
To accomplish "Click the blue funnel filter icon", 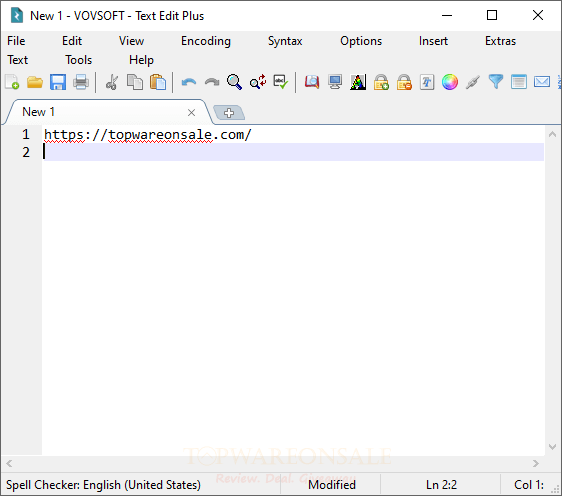I will [x=496, y=82].
